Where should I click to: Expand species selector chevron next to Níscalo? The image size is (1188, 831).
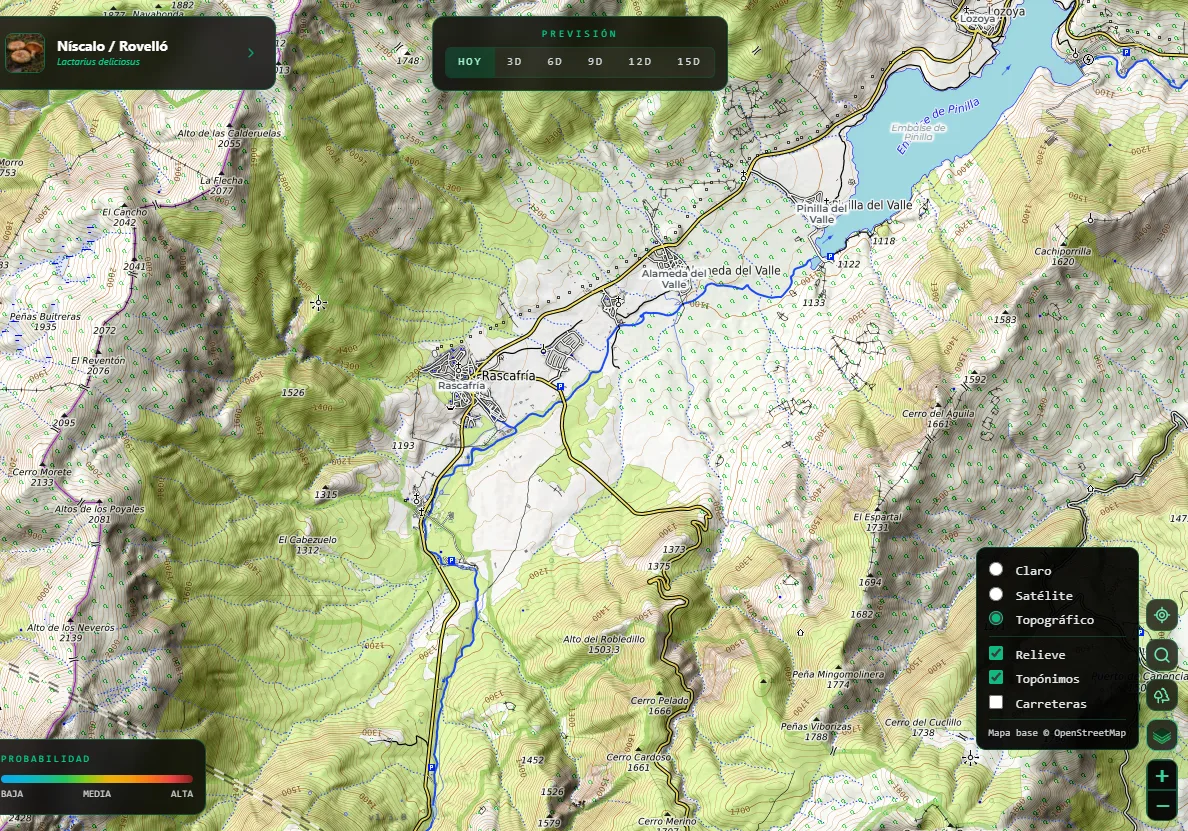coord(251,53)
